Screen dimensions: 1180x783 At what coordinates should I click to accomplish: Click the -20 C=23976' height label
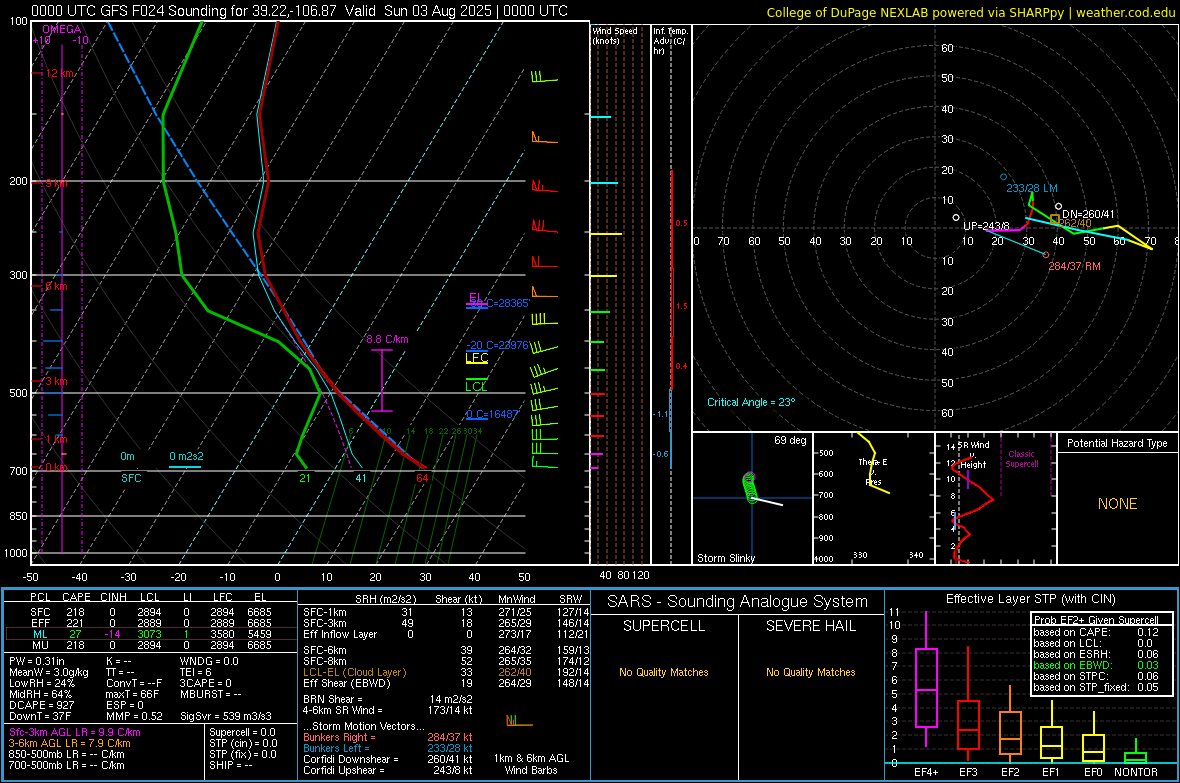pyautogui.click(x=497, y=345)
